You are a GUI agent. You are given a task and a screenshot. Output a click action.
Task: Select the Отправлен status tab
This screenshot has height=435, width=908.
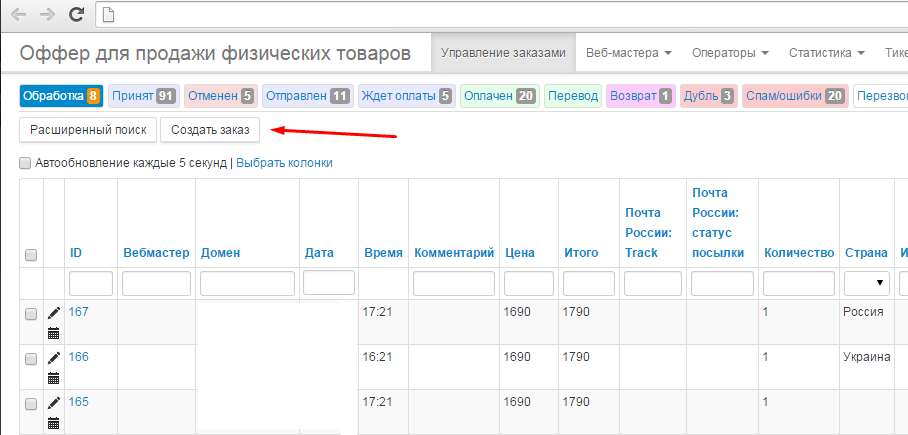(306, 96)
